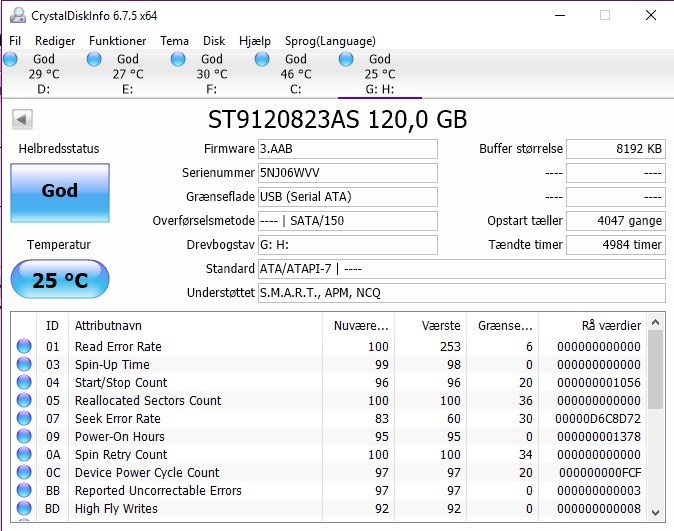Click status orb for Device Power Cycle Count

pos(24,473)
